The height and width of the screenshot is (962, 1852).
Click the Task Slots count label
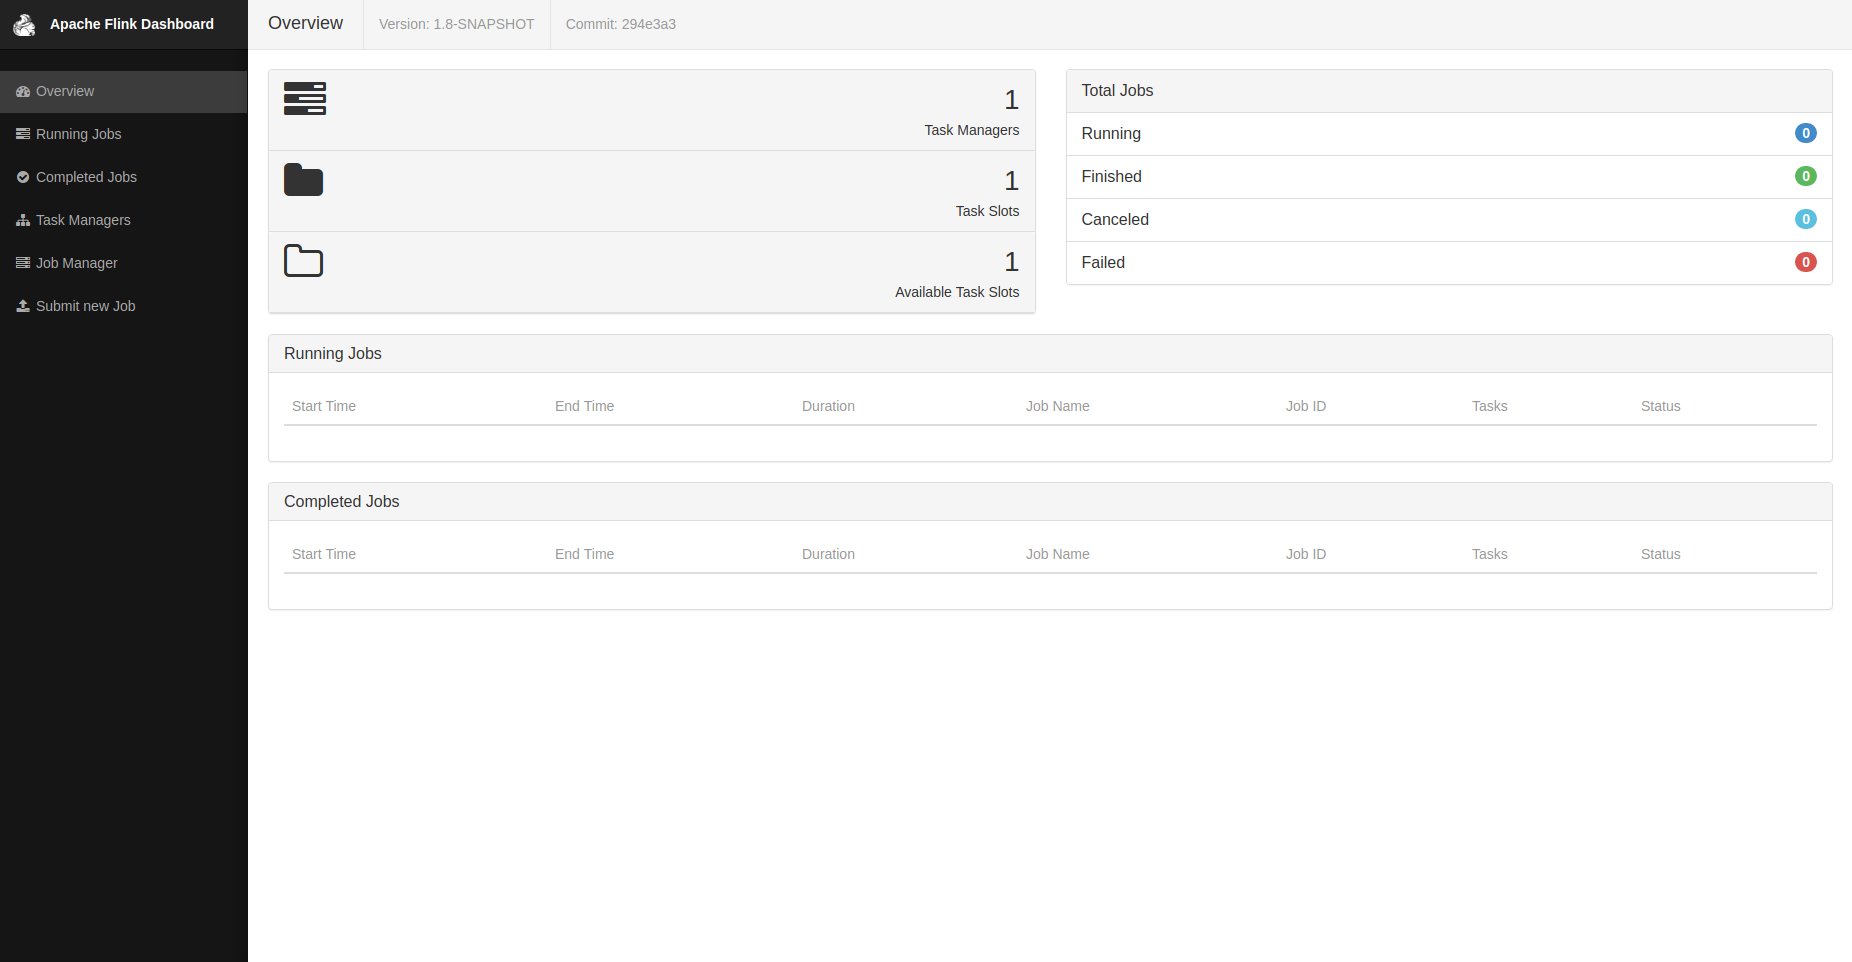click(x=988, y=211)
